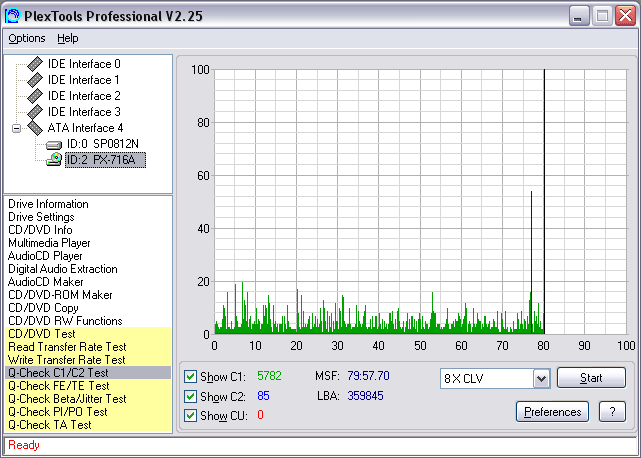Image resolution: width=641 pixels, height=458 pixels.
Task: Click the ATA Interface 4 chip icon
Action: coord(35,128)
